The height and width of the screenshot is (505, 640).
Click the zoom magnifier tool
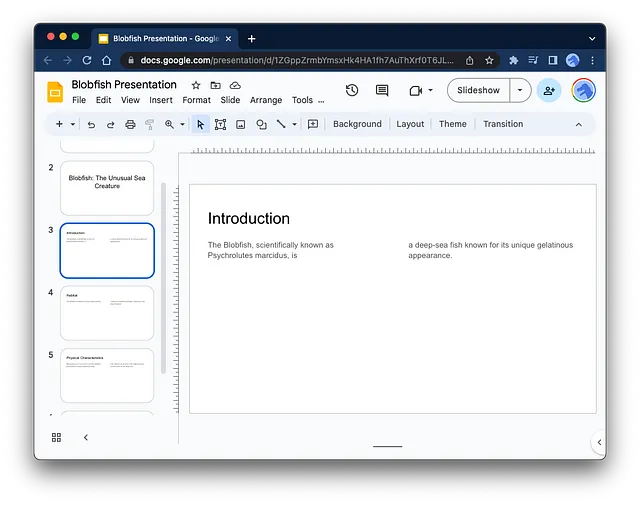(169, 124)
